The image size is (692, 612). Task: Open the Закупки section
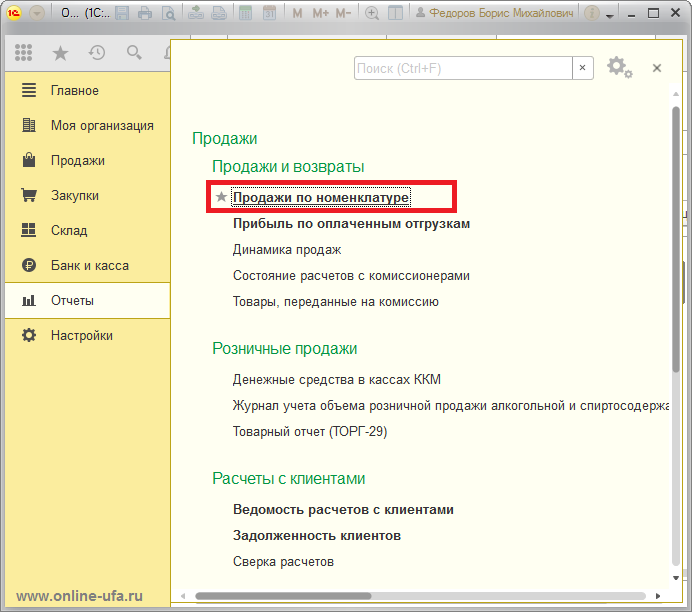(88, 195)
